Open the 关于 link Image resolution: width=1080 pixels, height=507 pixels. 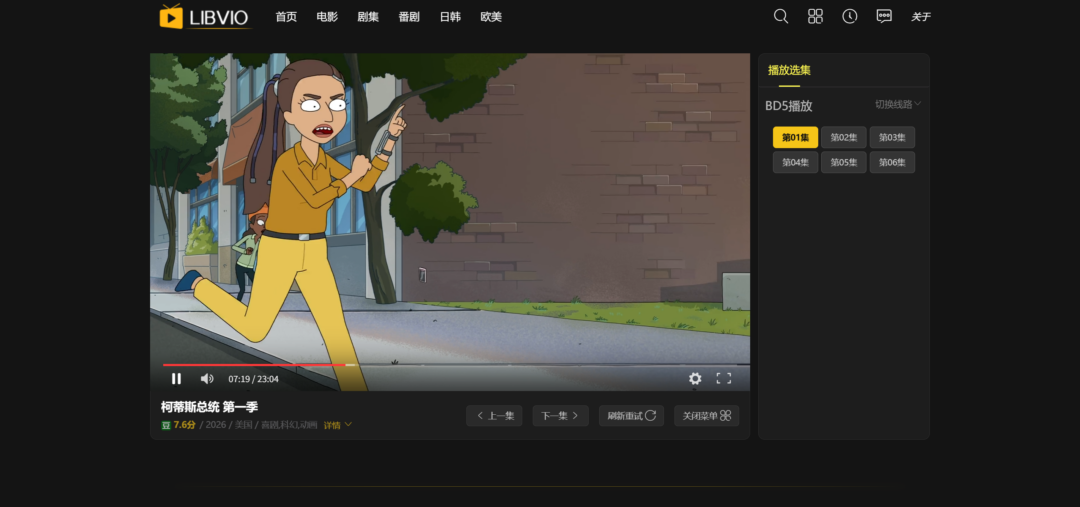pos(921,17)
